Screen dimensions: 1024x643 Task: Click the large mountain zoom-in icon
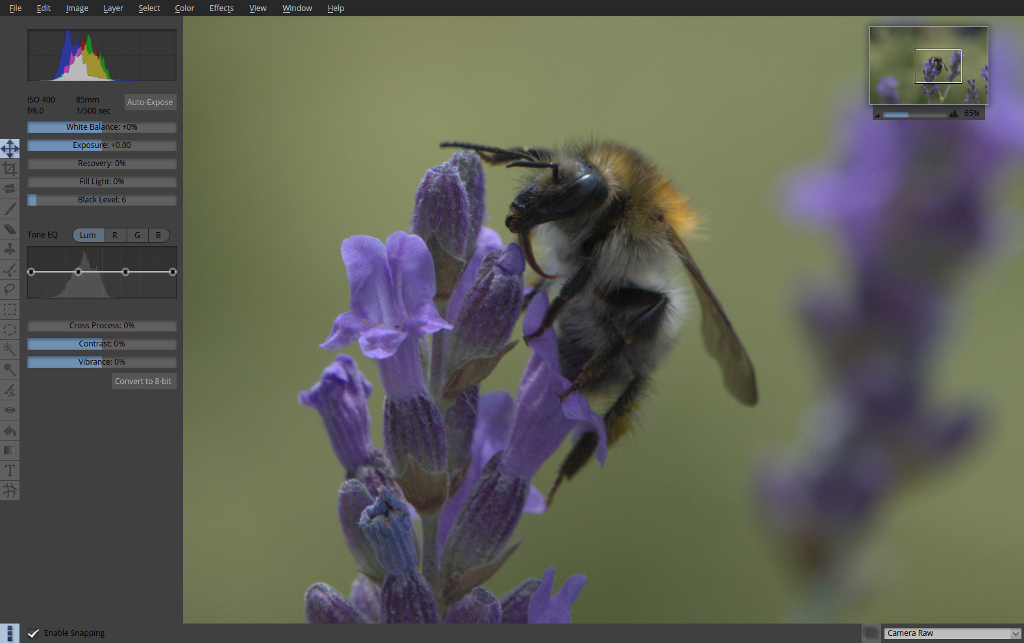tap(953, 114)
